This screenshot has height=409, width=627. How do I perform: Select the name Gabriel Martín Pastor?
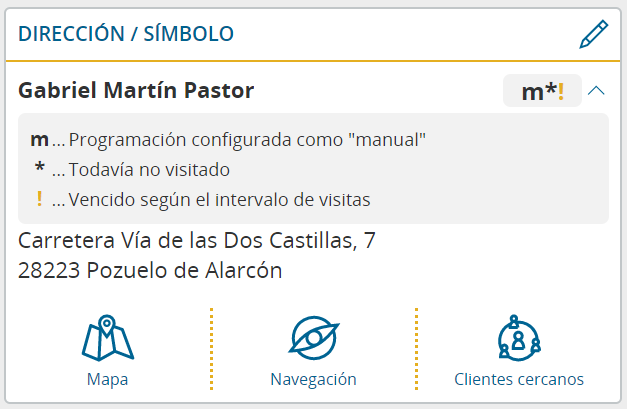tap(136, 90)
